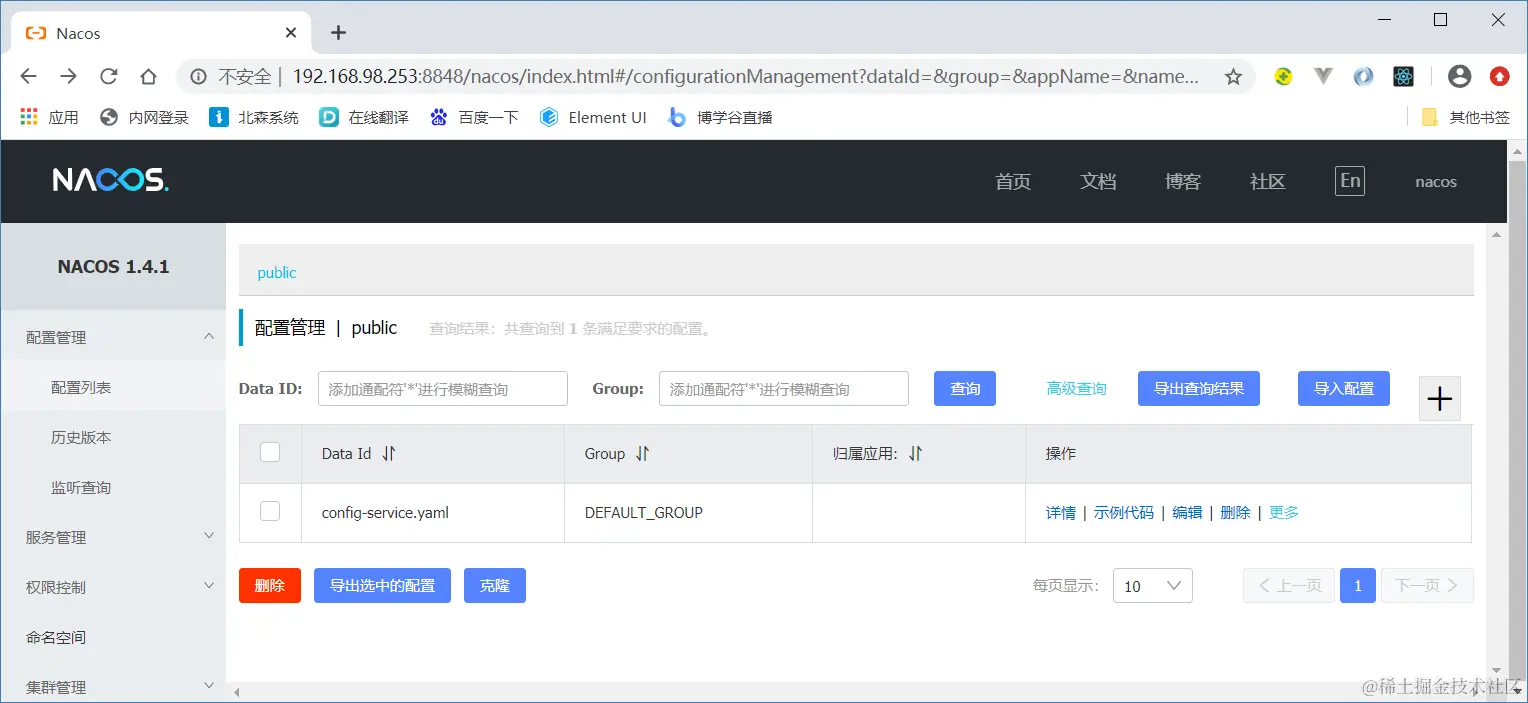Open 北森系统 bookmark
This screenshot has width=1528, height=703.
[x=254, y=117]
